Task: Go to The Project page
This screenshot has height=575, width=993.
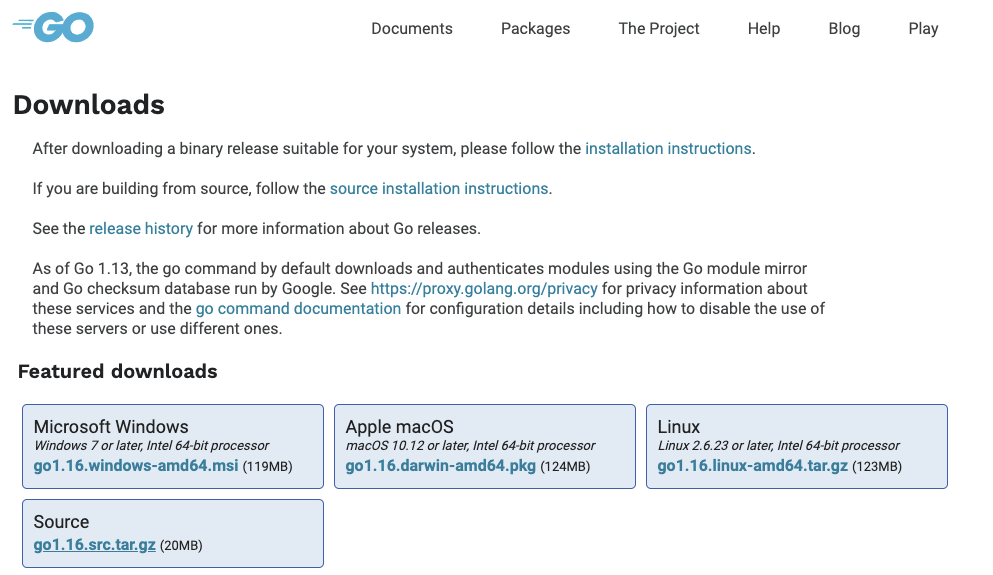Action: (659, 28)
